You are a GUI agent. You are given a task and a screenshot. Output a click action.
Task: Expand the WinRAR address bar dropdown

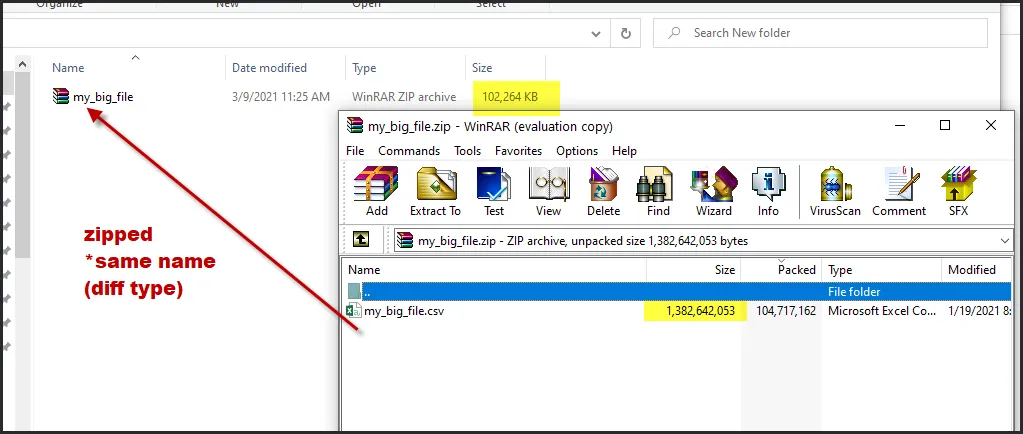click(1005, 241)
